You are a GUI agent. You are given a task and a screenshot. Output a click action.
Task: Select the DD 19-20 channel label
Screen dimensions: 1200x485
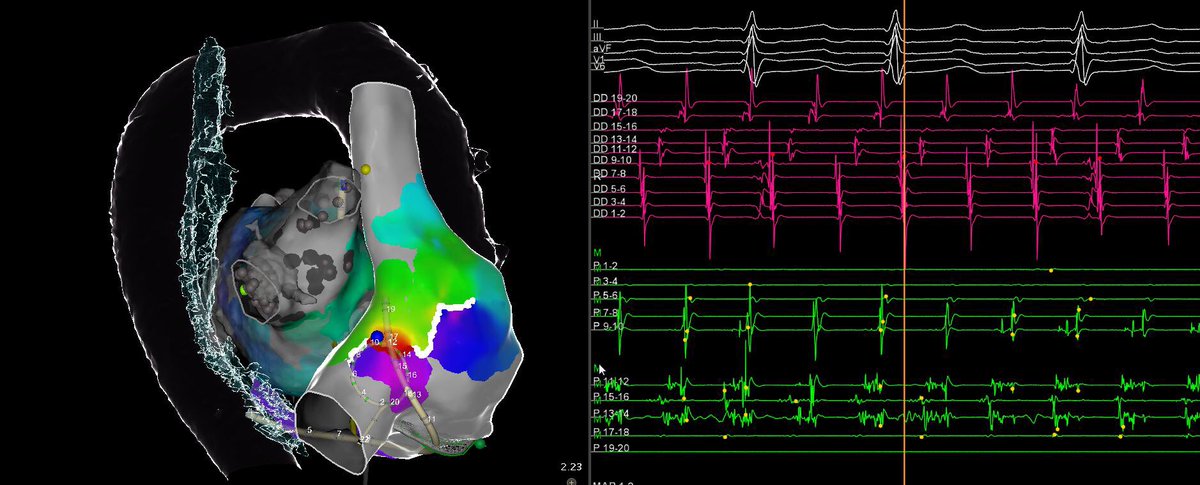614,98
